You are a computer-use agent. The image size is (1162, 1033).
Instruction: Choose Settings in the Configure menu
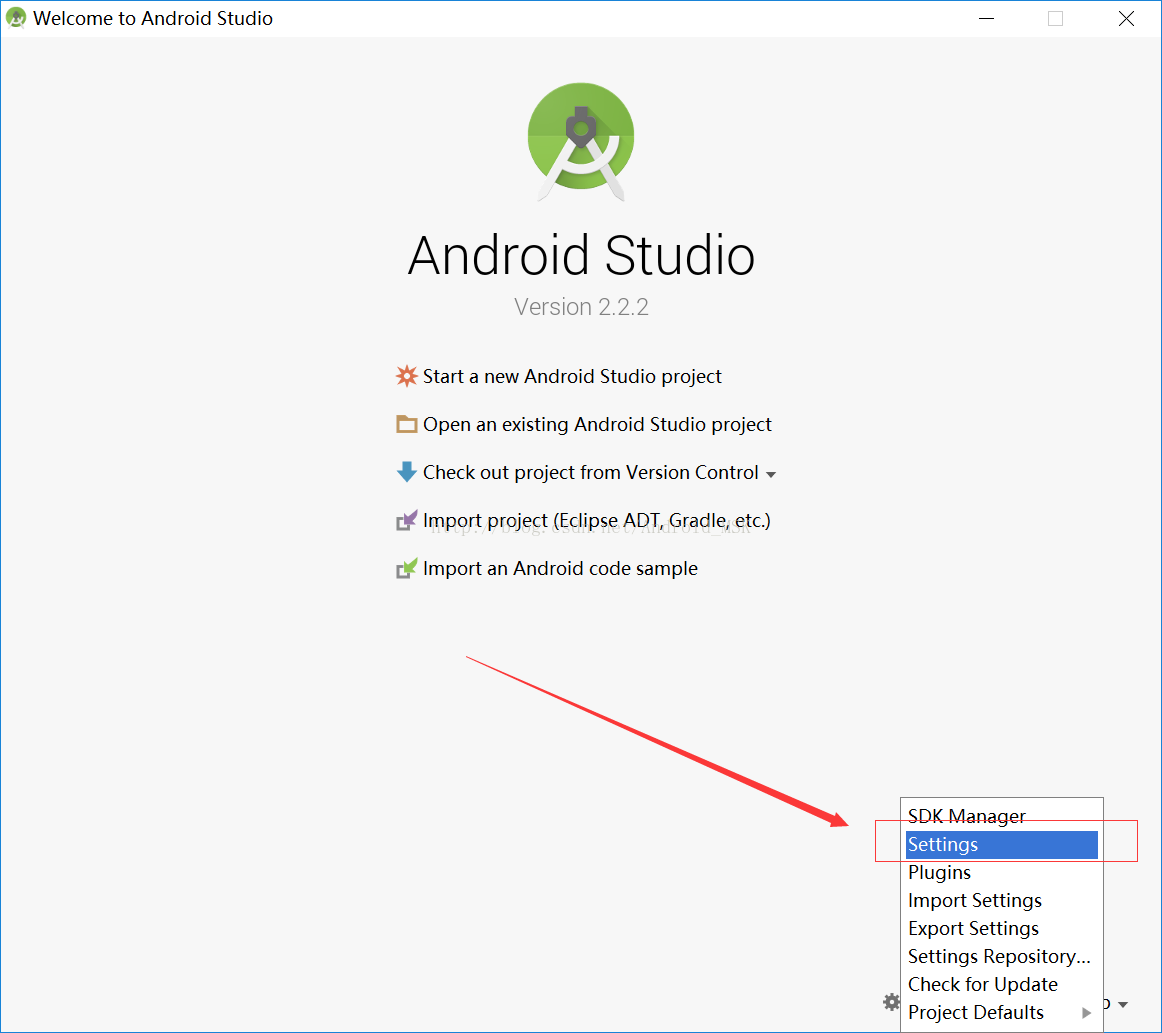[x=1001, y=845]
